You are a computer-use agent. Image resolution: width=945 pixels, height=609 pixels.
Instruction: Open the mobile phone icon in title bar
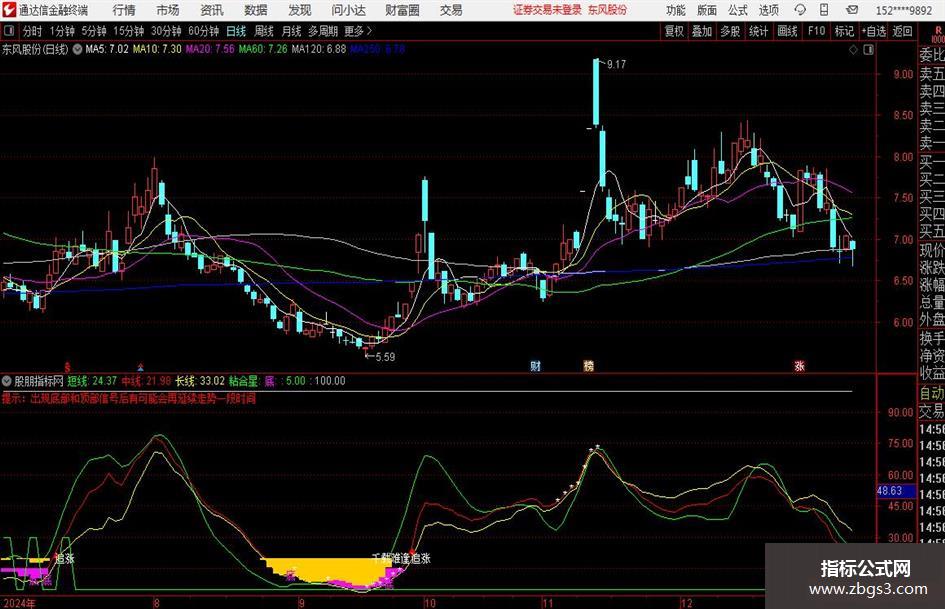(x=824, y=10)
